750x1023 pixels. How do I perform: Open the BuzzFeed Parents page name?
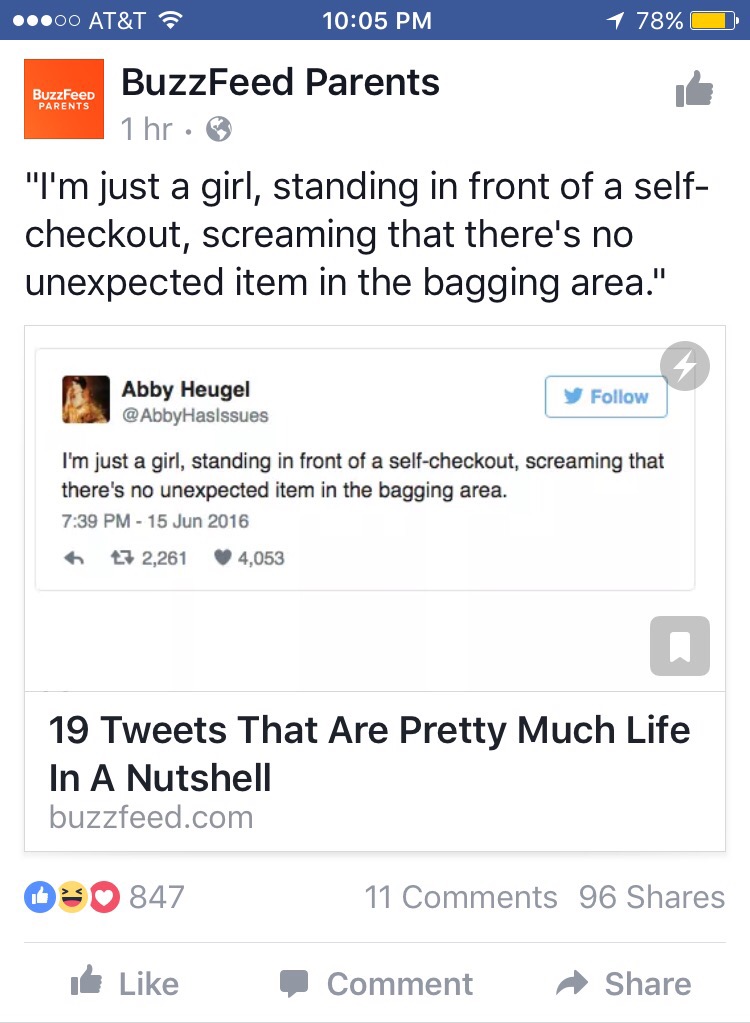click(280, 83)
